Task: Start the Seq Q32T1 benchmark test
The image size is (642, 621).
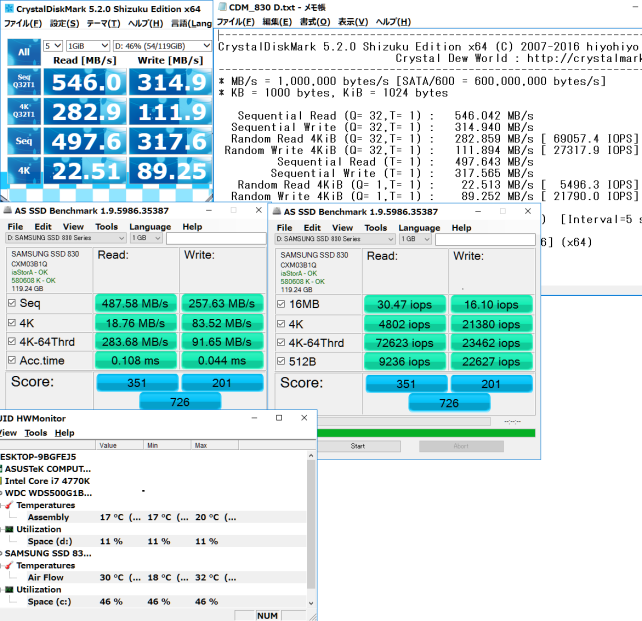Action: pos(21,81)
